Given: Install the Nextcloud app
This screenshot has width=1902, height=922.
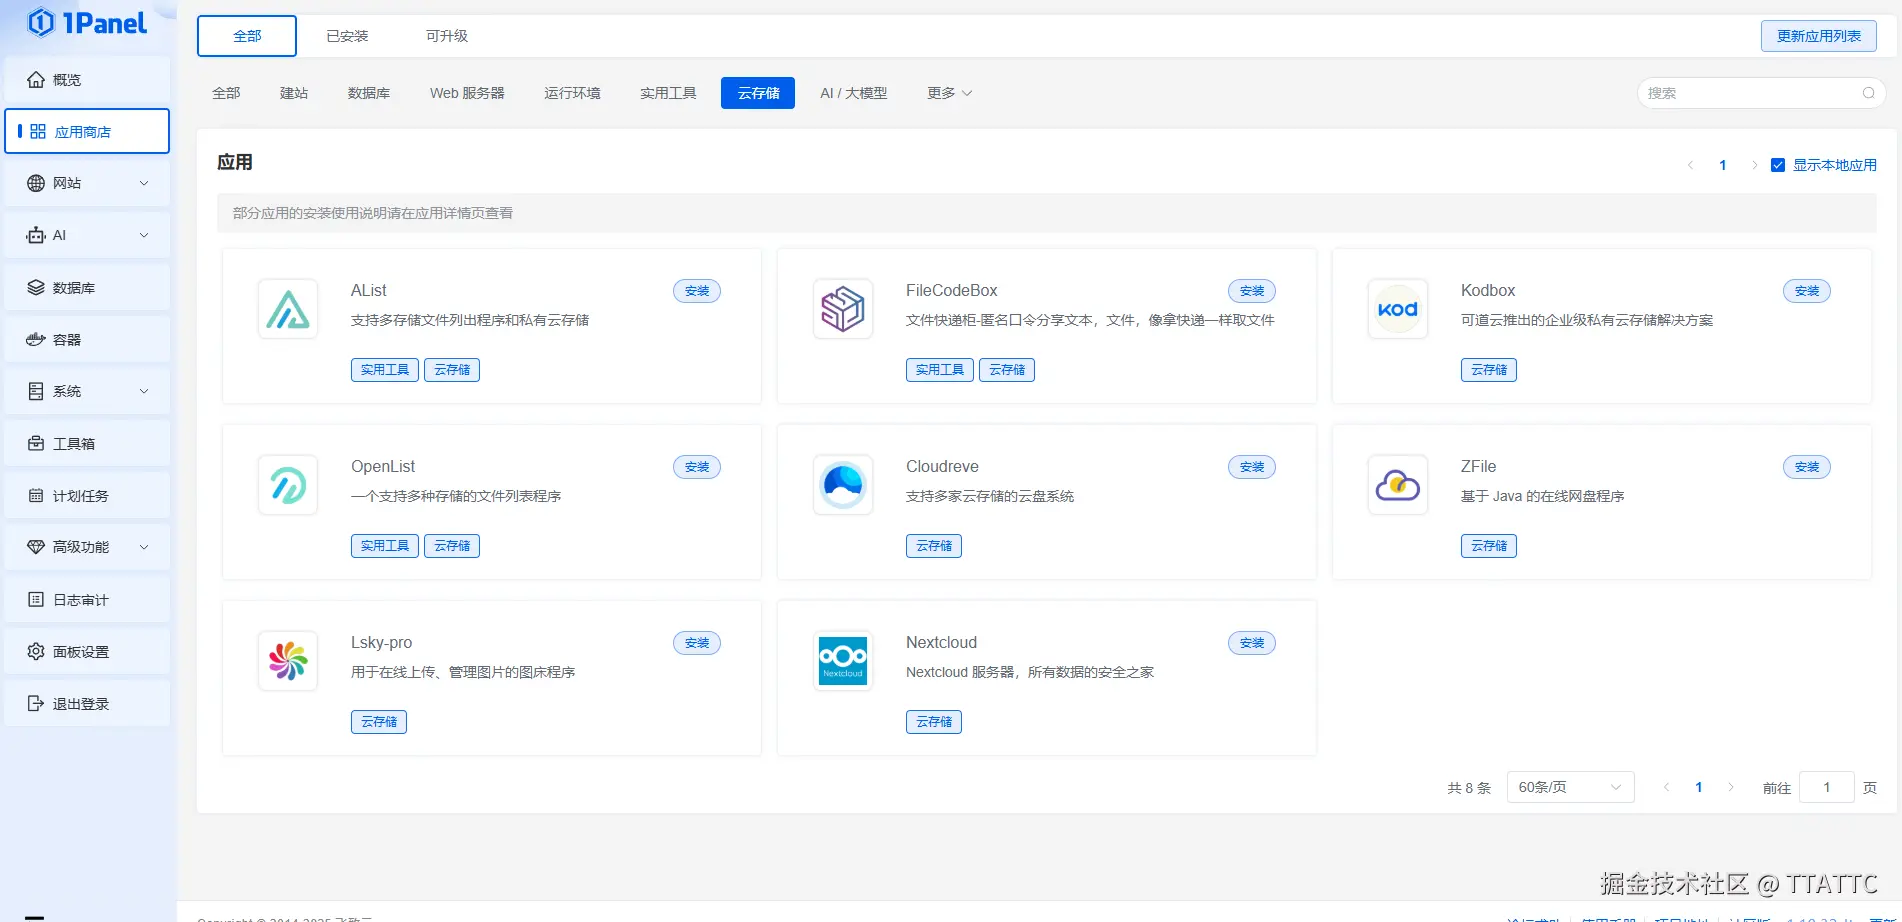Looking at the screenshot, I should (1252, 643).
